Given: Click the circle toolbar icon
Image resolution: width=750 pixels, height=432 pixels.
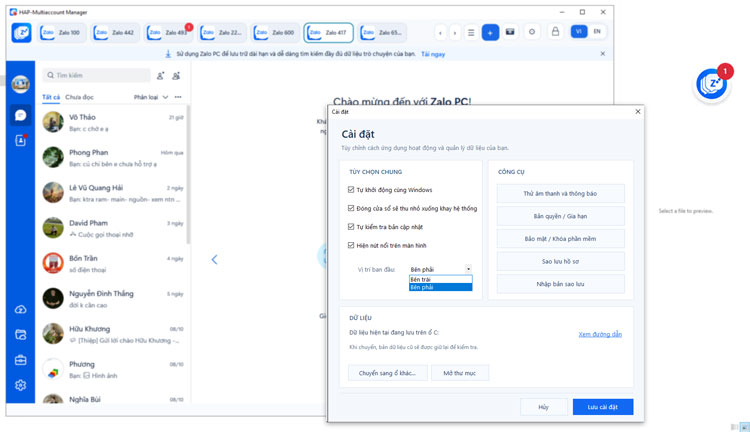Looking at the screenshot, I should 532,32.
